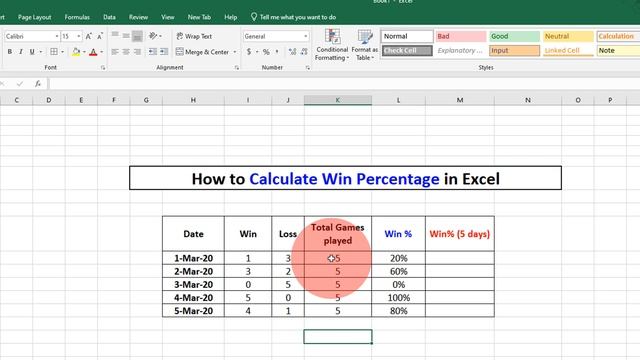Open the Help tab
Image resolution: width=640 pixels, height=360 pixels.
[x=231, y=17]
